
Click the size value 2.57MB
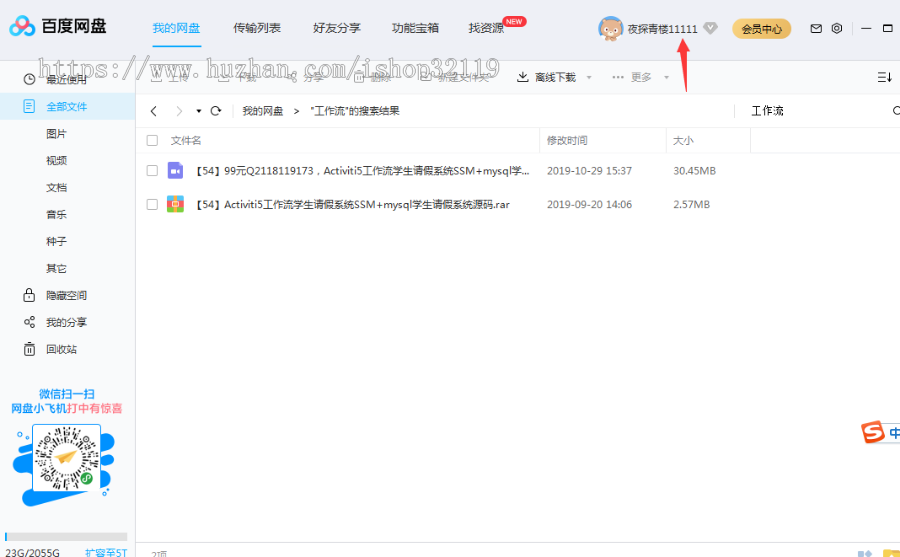coord(691,204)
